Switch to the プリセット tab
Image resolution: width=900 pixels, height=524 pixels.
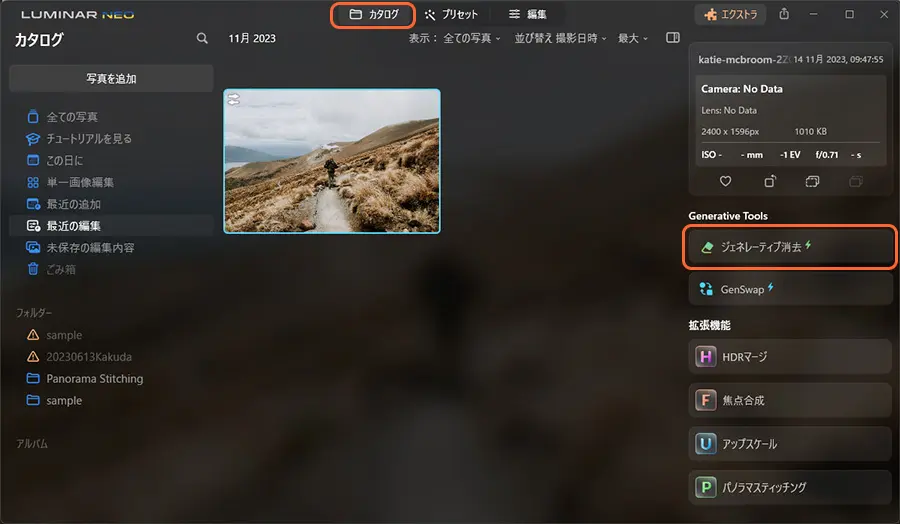451,14
